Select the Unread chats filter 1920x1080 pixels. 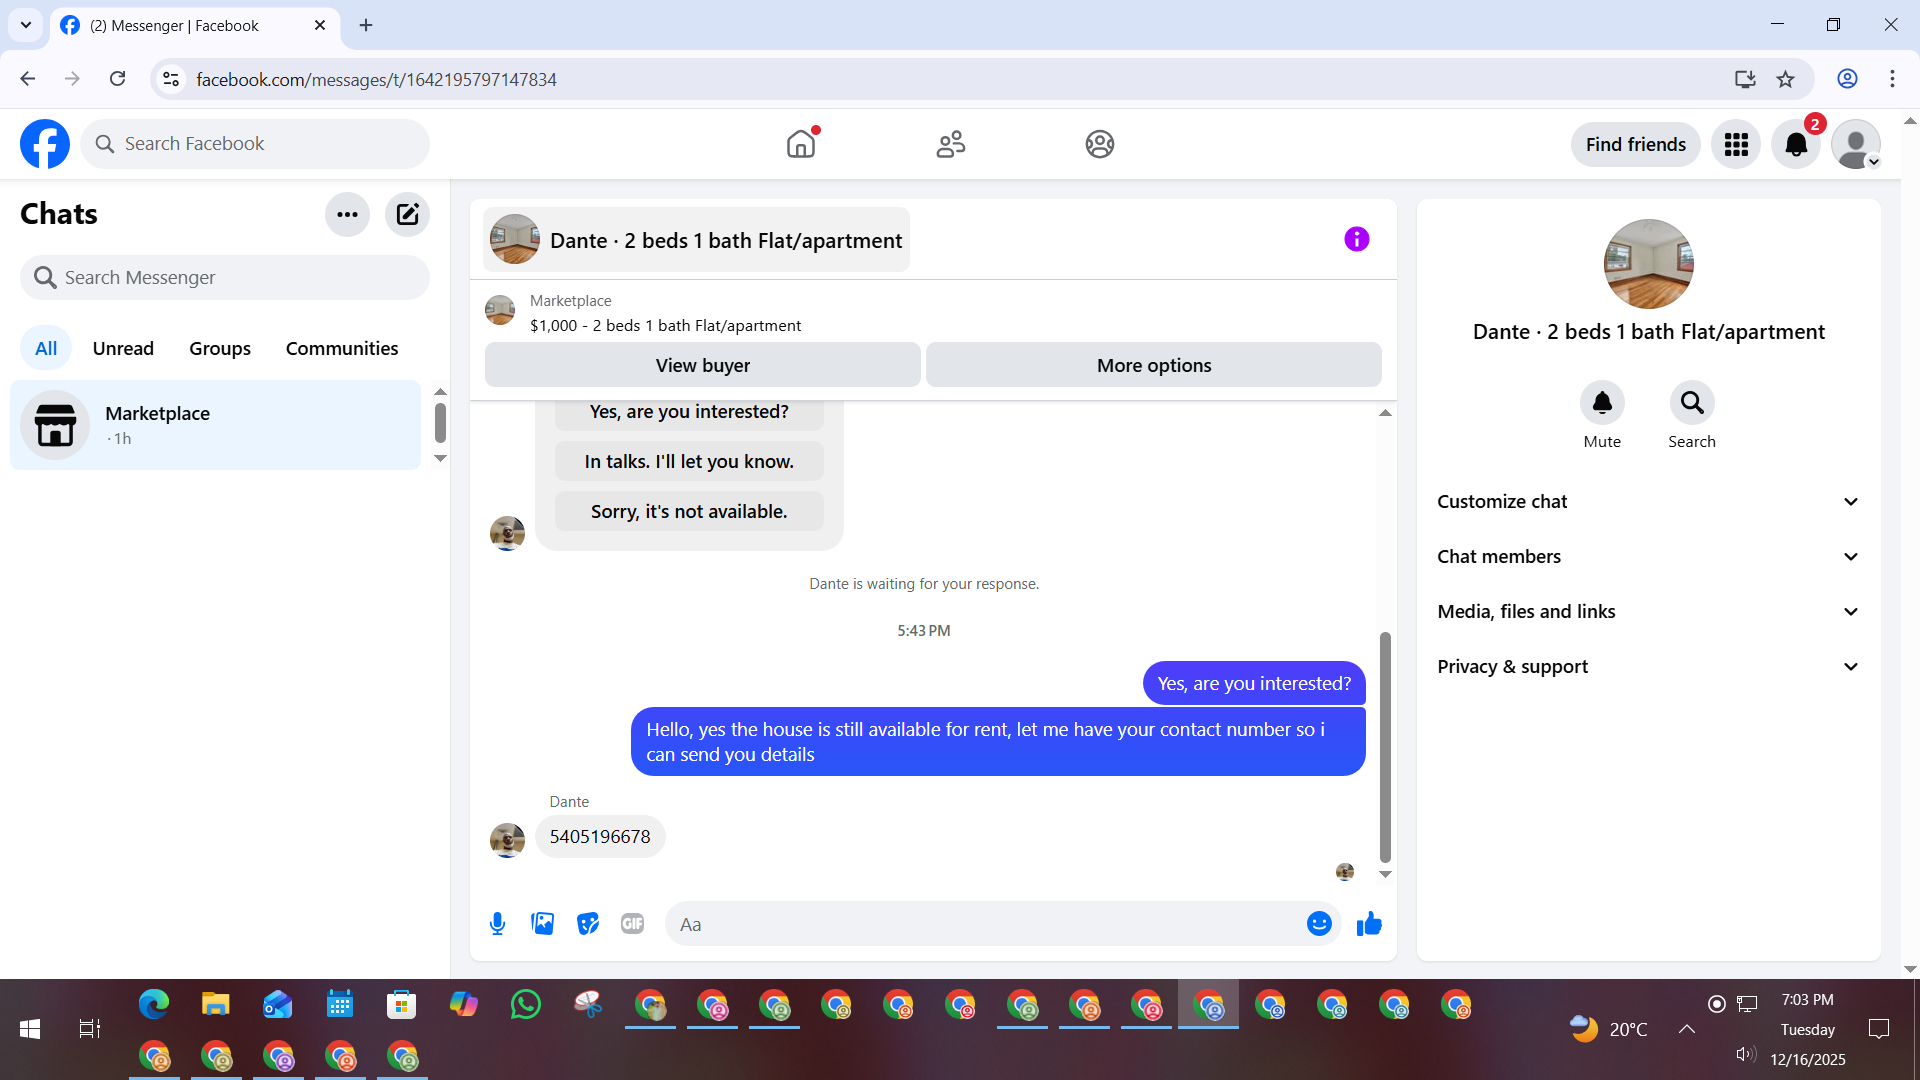click(123, 348)
